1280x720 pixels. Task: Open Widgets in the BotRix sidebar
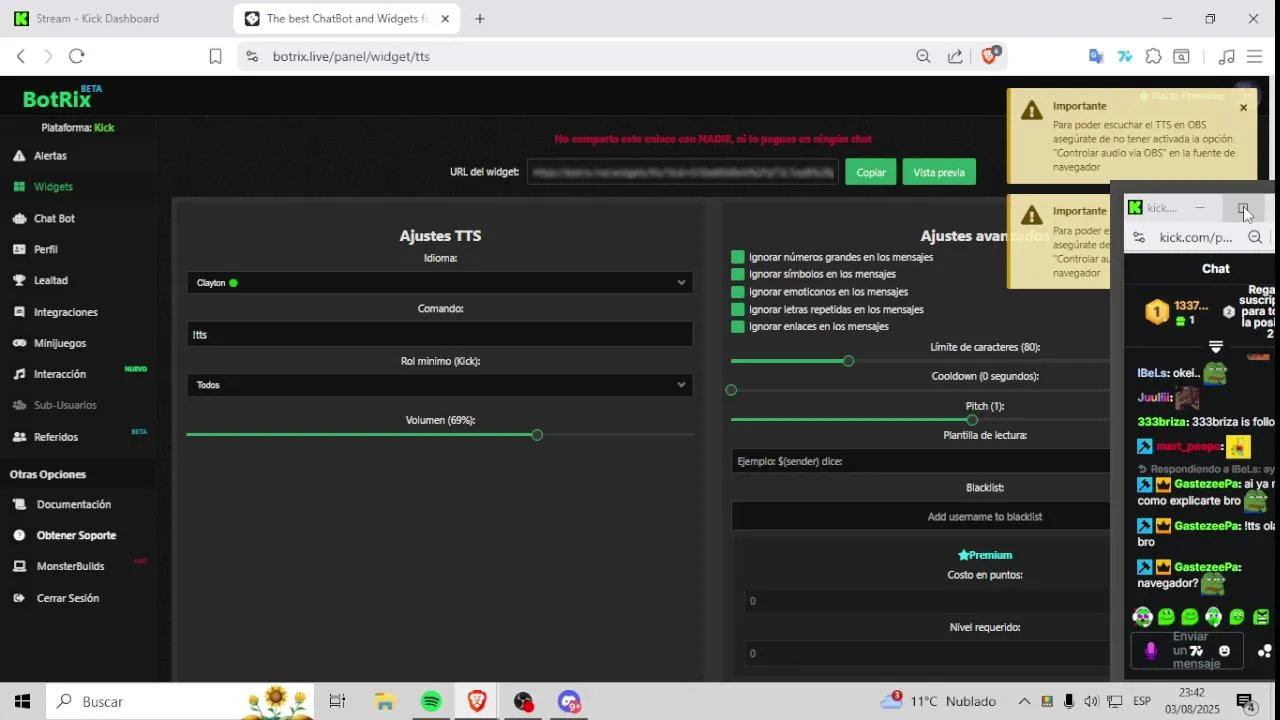click(x=43, y=187)
